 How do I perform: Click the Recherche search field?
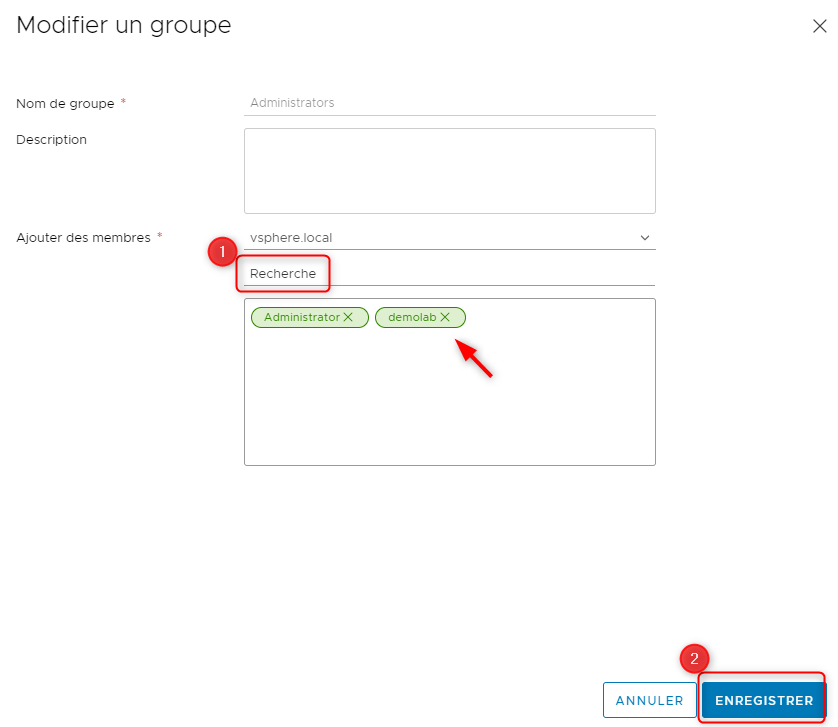tap(449, 274)
